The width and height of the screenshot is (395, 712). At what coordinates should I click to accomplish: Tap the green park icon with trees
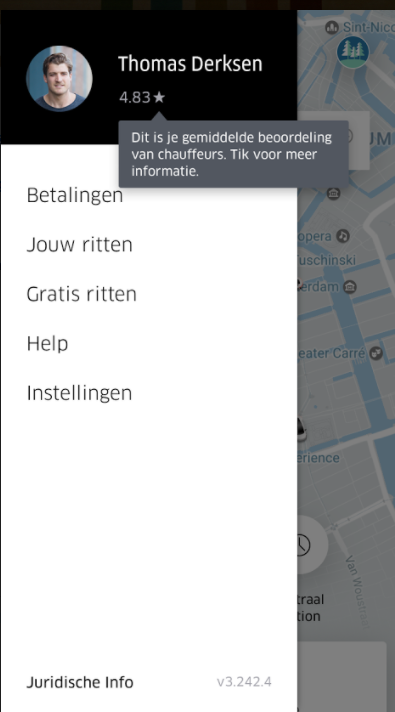(x=353, y=52)
